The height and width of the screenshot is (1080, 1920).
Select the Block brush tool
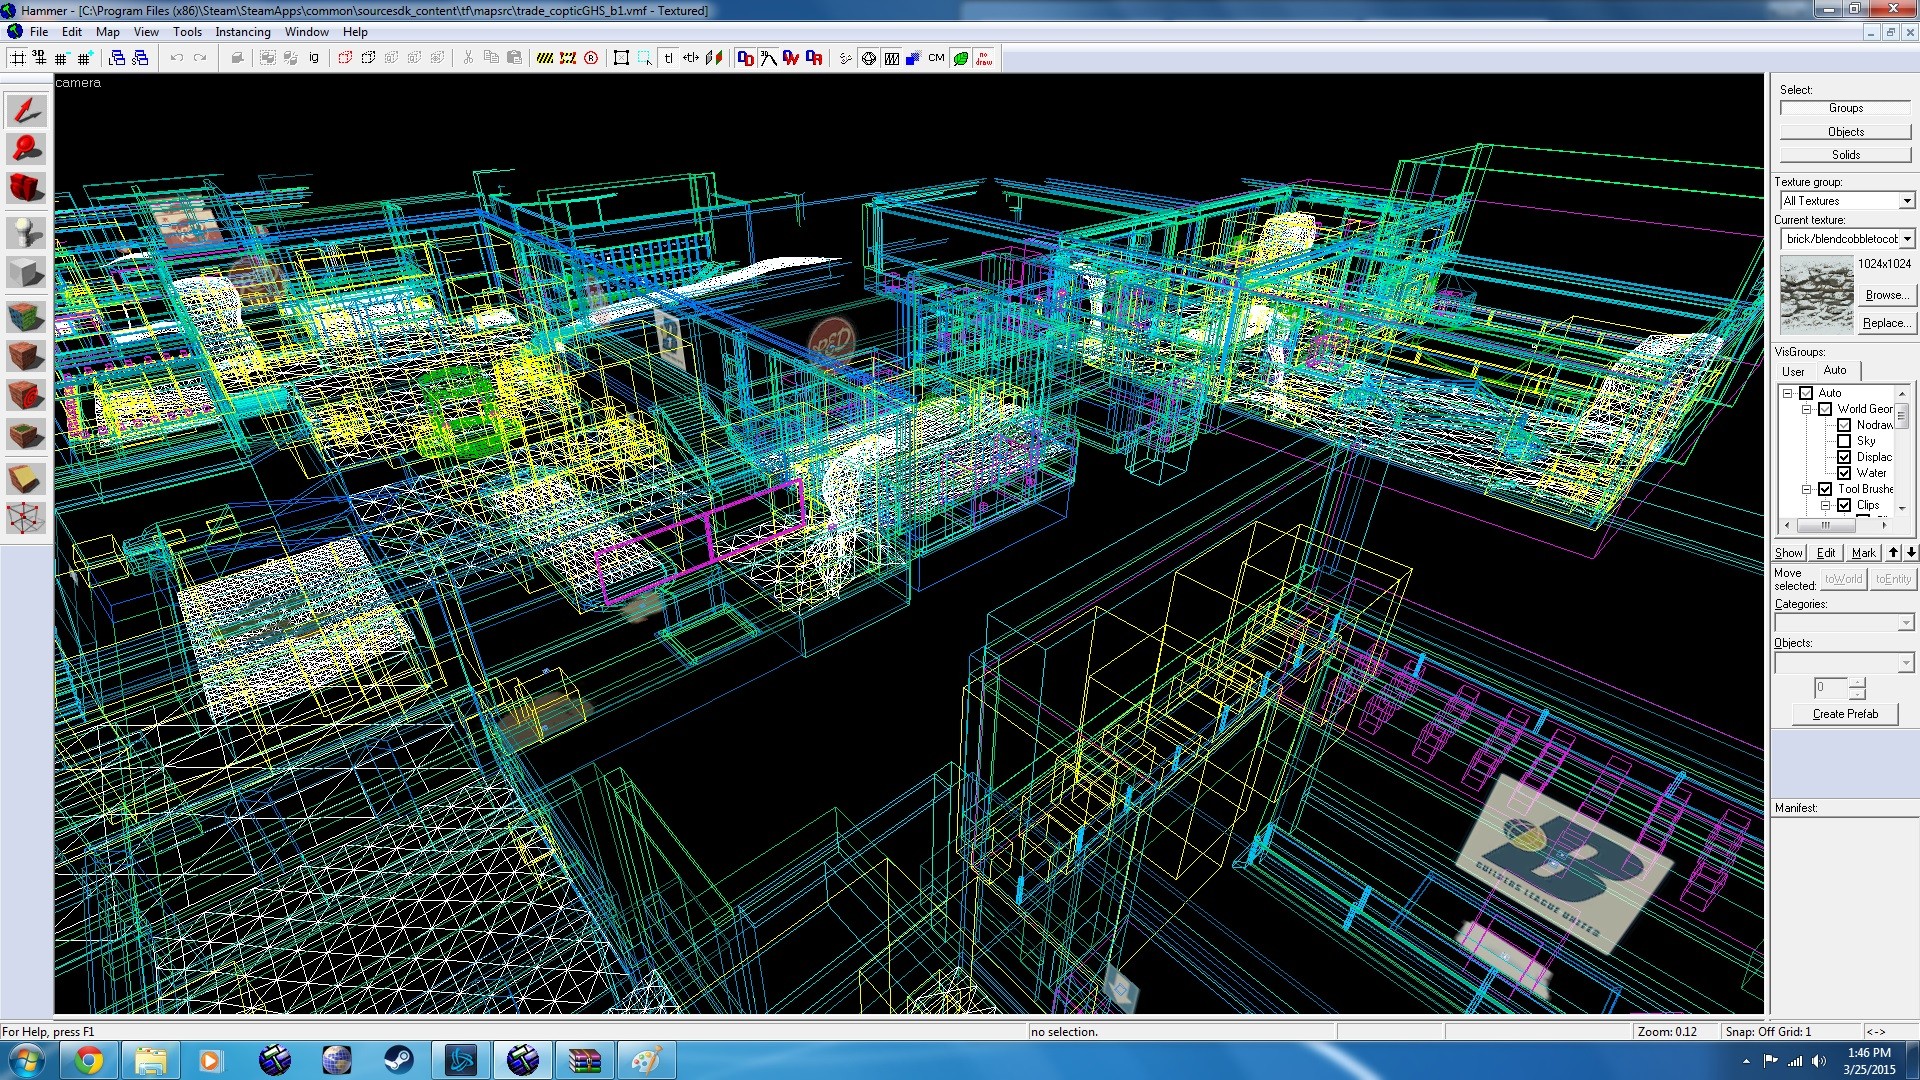tap(26, 273)
